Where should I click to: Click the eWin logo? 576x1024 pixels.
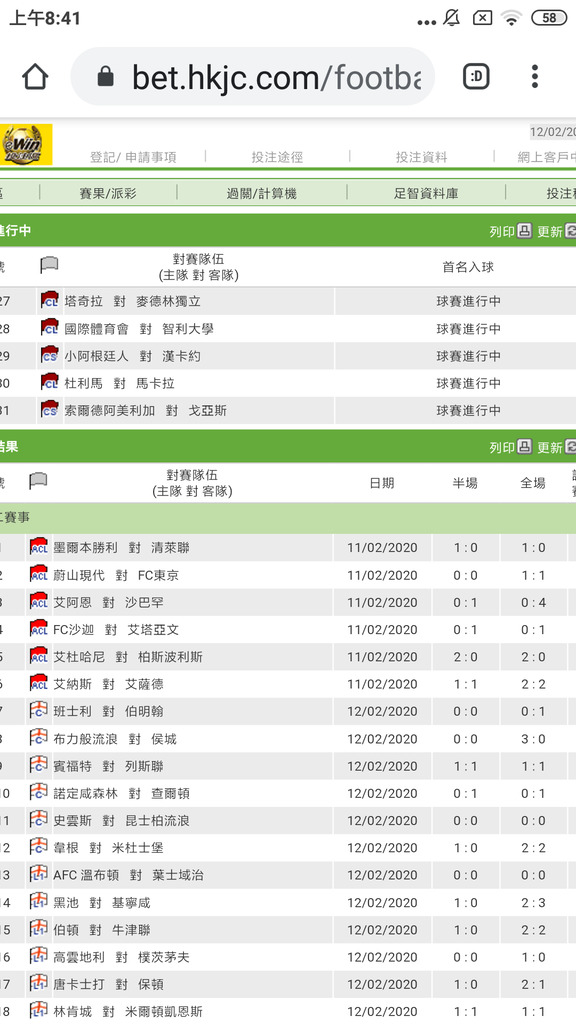(25, 144)
